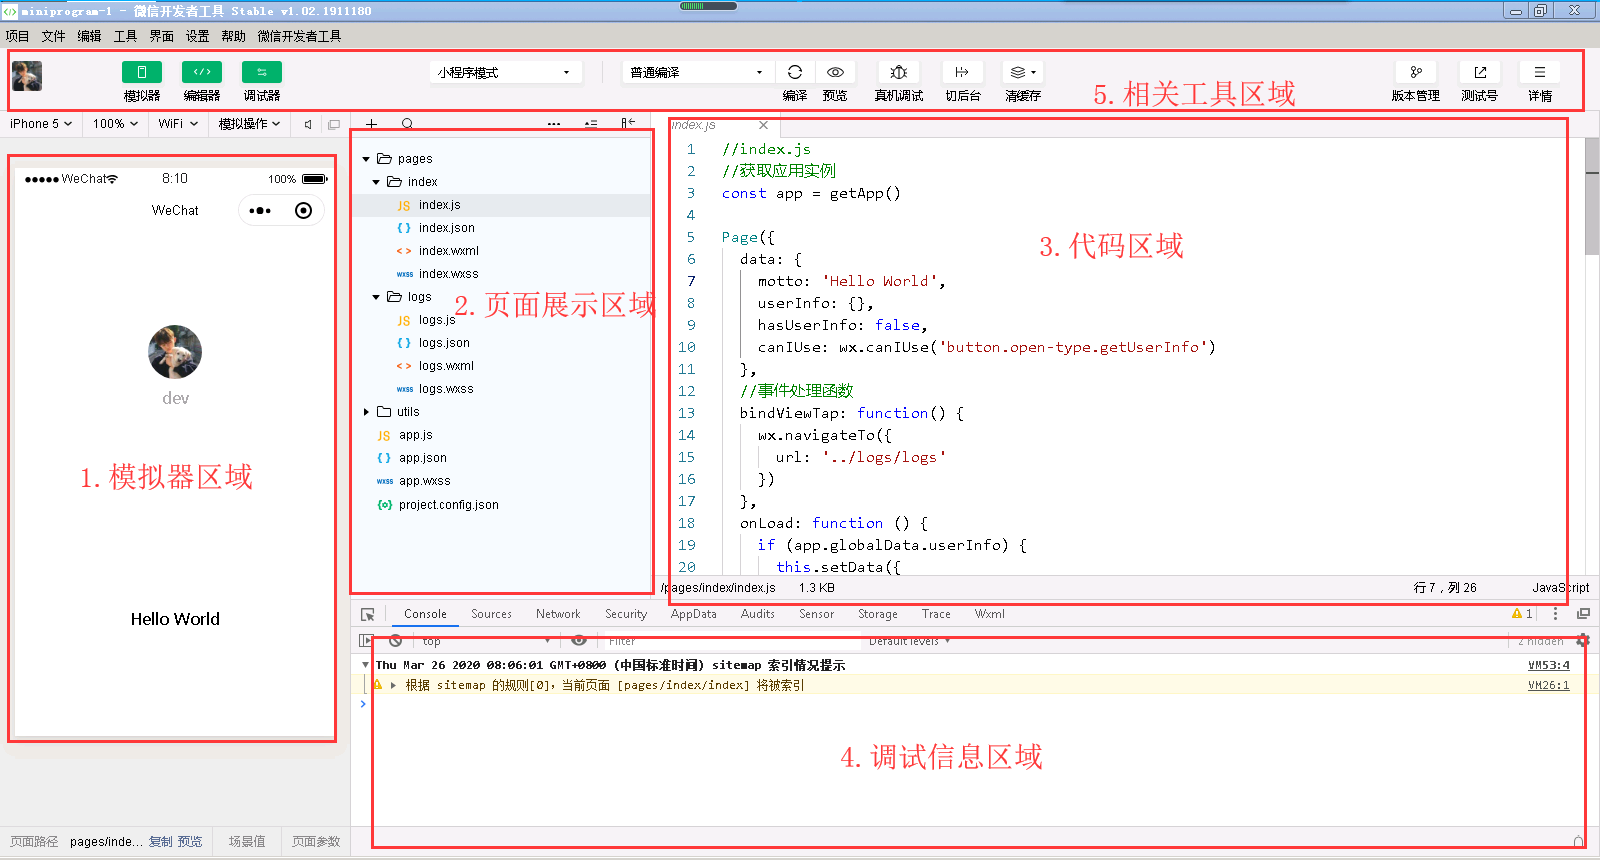Open index.wxml in the file tree
Image resolution: width=1600 pixels, height=860 pixels.
[x=449, y=251]
